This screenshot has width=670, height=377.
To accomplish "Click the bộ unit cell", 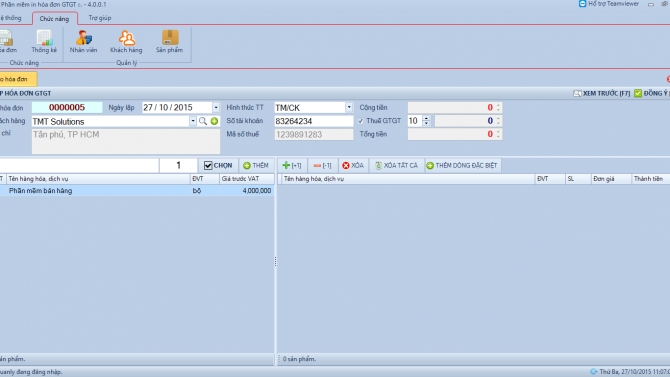I will click(x=205, y=191).
